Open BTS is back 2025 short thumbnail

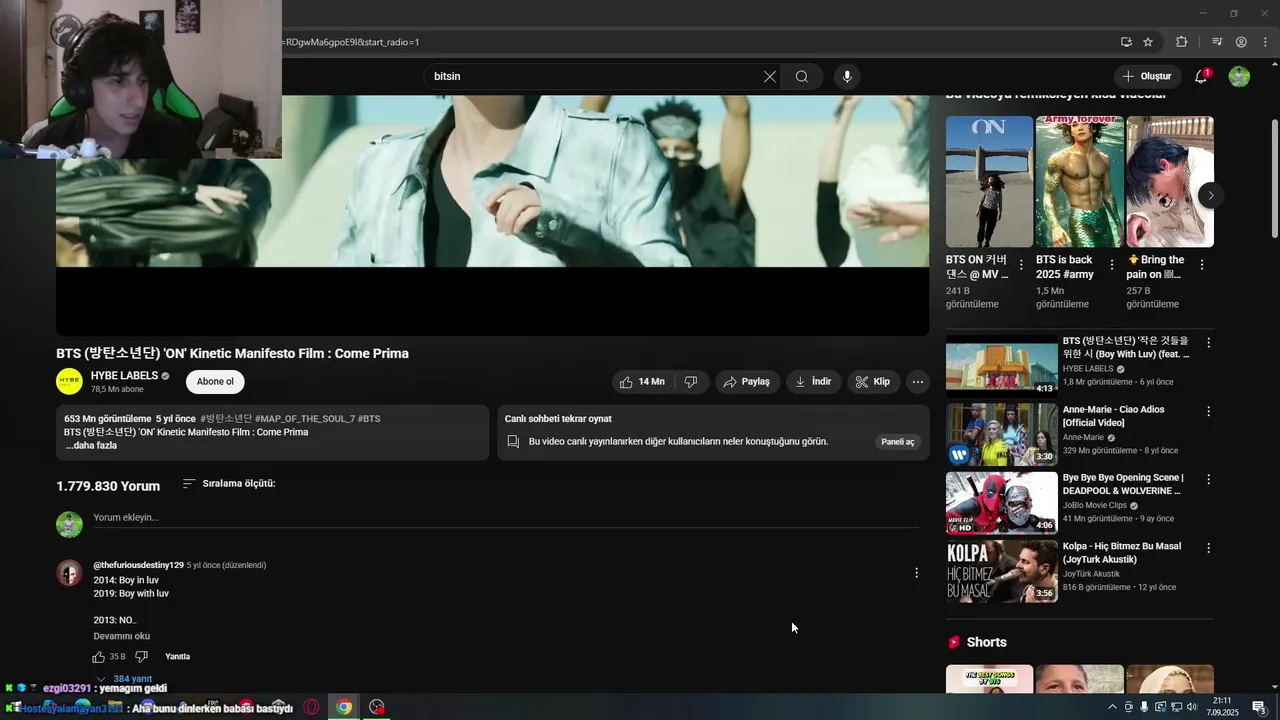pos(1079,181)
